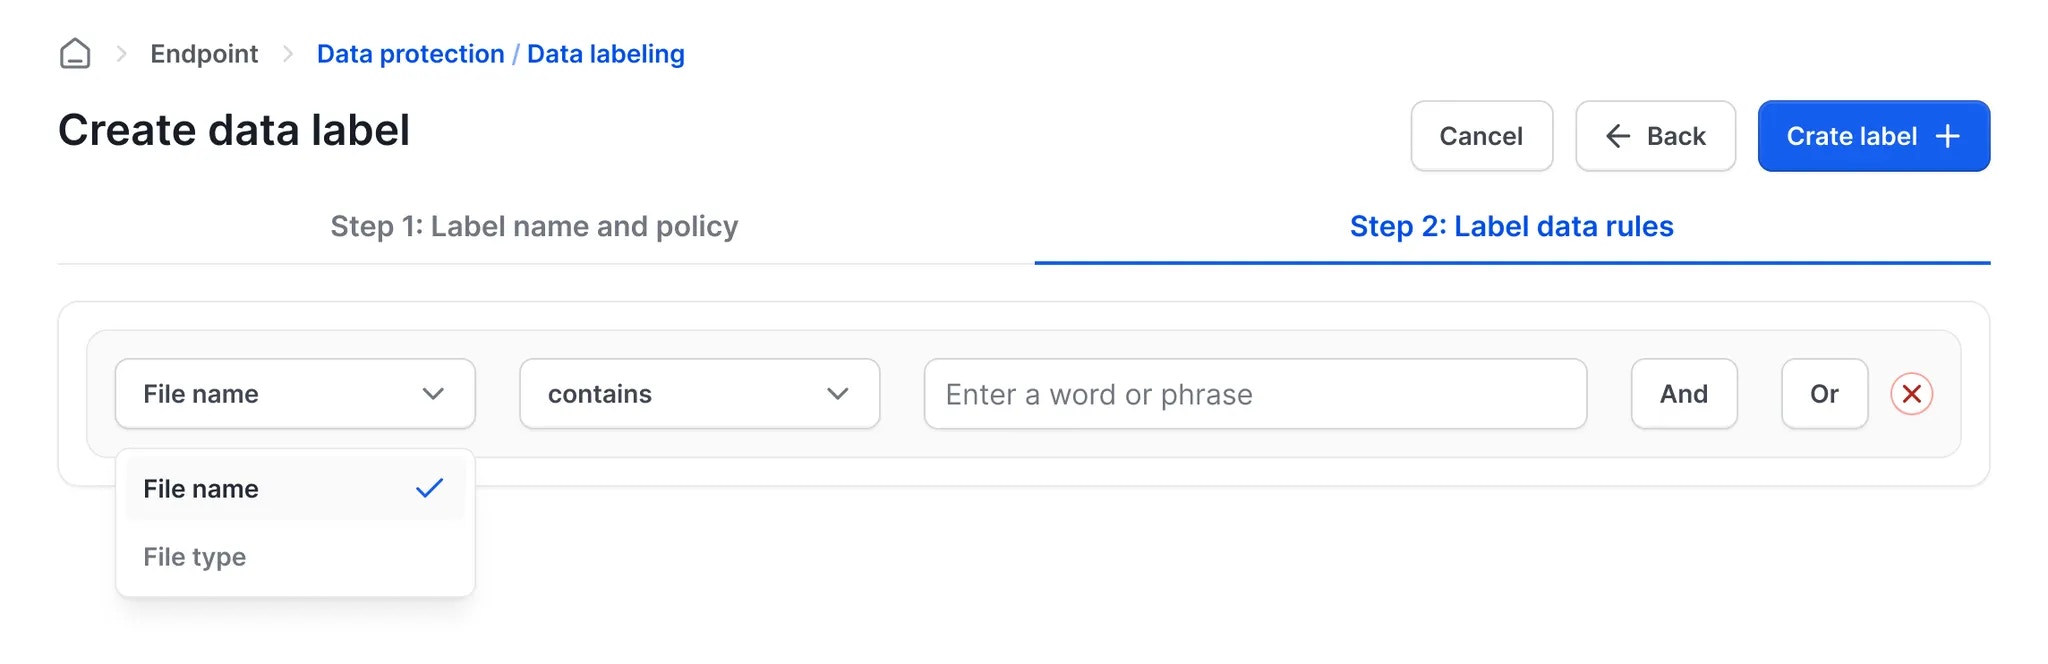Click the red X to remove the rule
This screenshot has height=664, width=2048.
tap(1911, 394)
